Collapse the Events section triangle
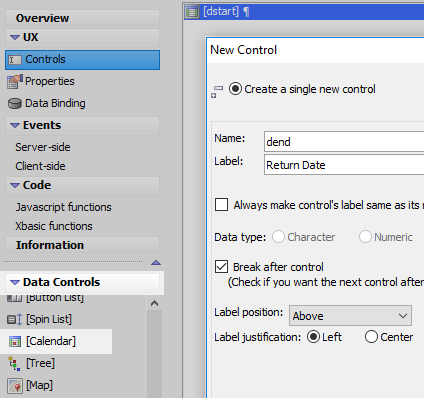This screenshot has height=398, width=424. 15,125
